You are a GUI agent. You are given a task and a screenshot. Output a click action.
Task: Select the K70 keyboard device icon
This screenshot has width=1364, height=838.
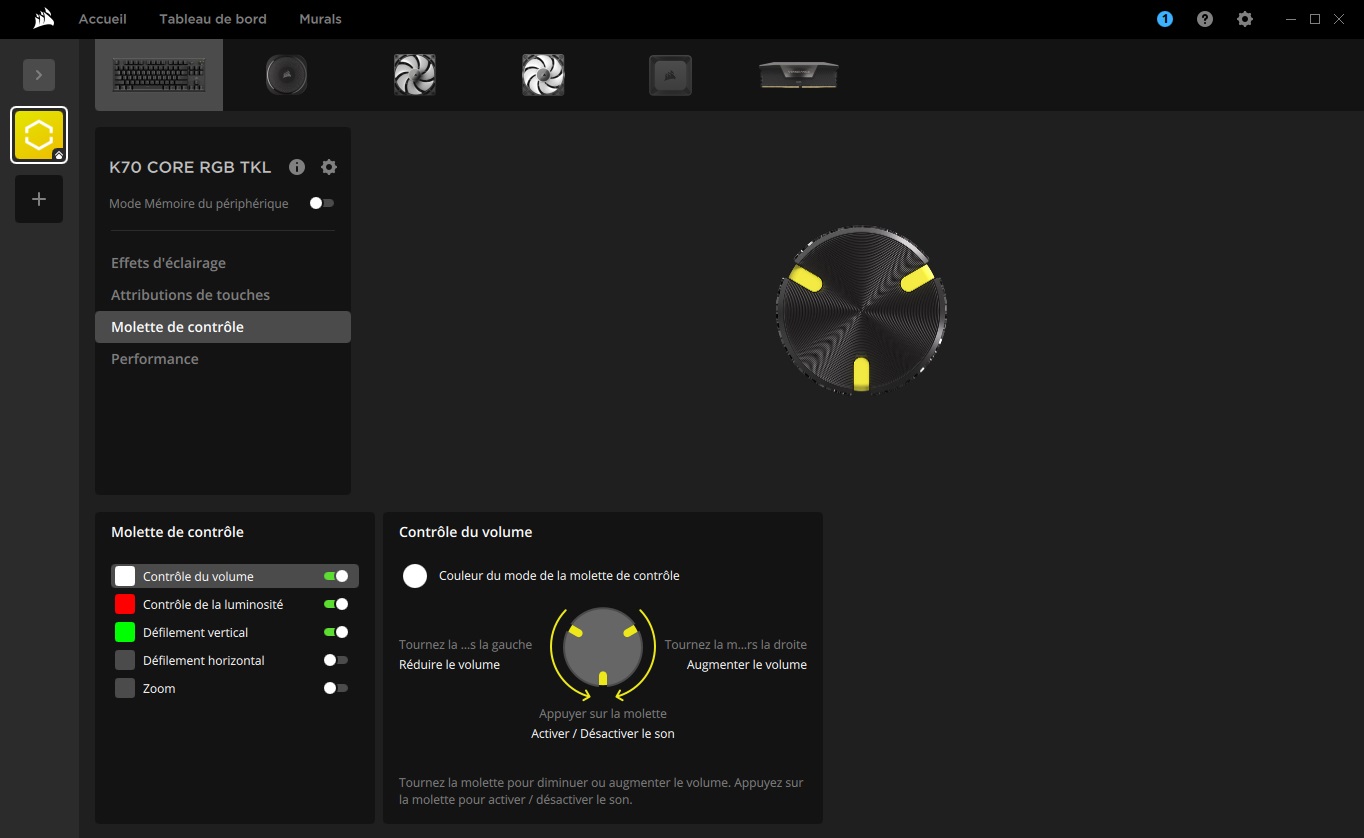pyautogui.click(x=159, y=75)
